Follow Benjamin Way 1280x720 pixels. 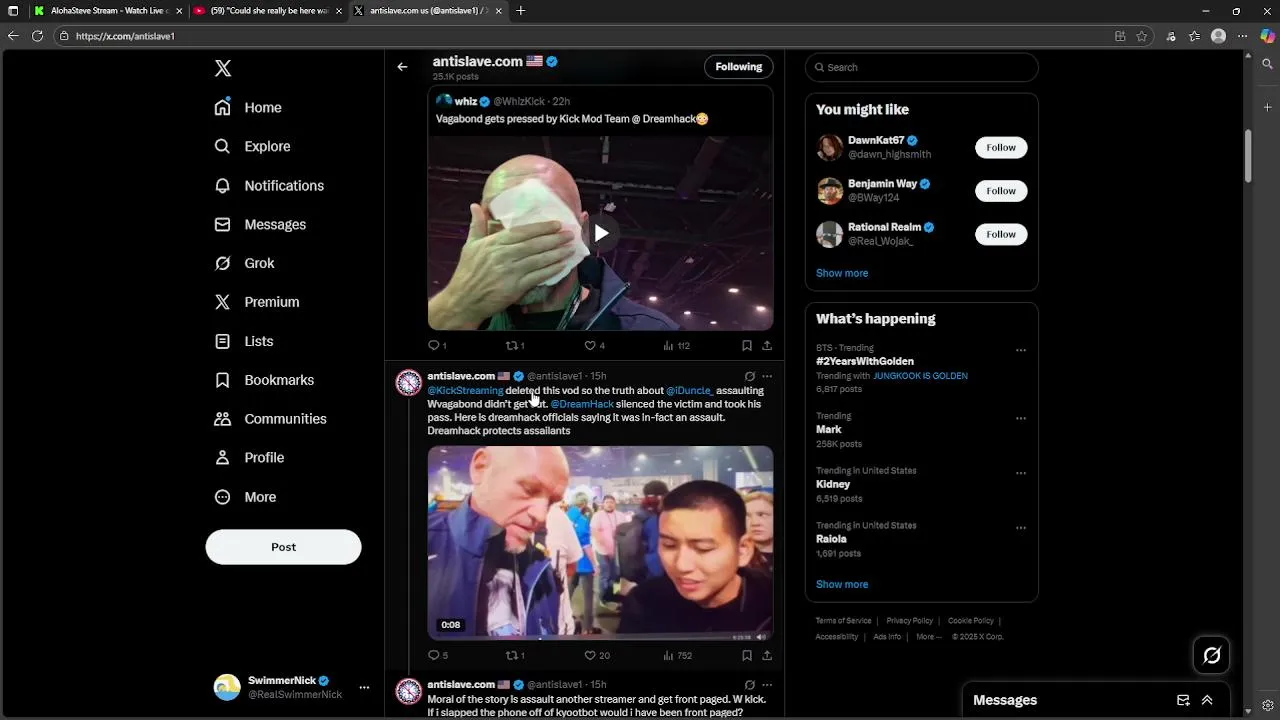1001,191
